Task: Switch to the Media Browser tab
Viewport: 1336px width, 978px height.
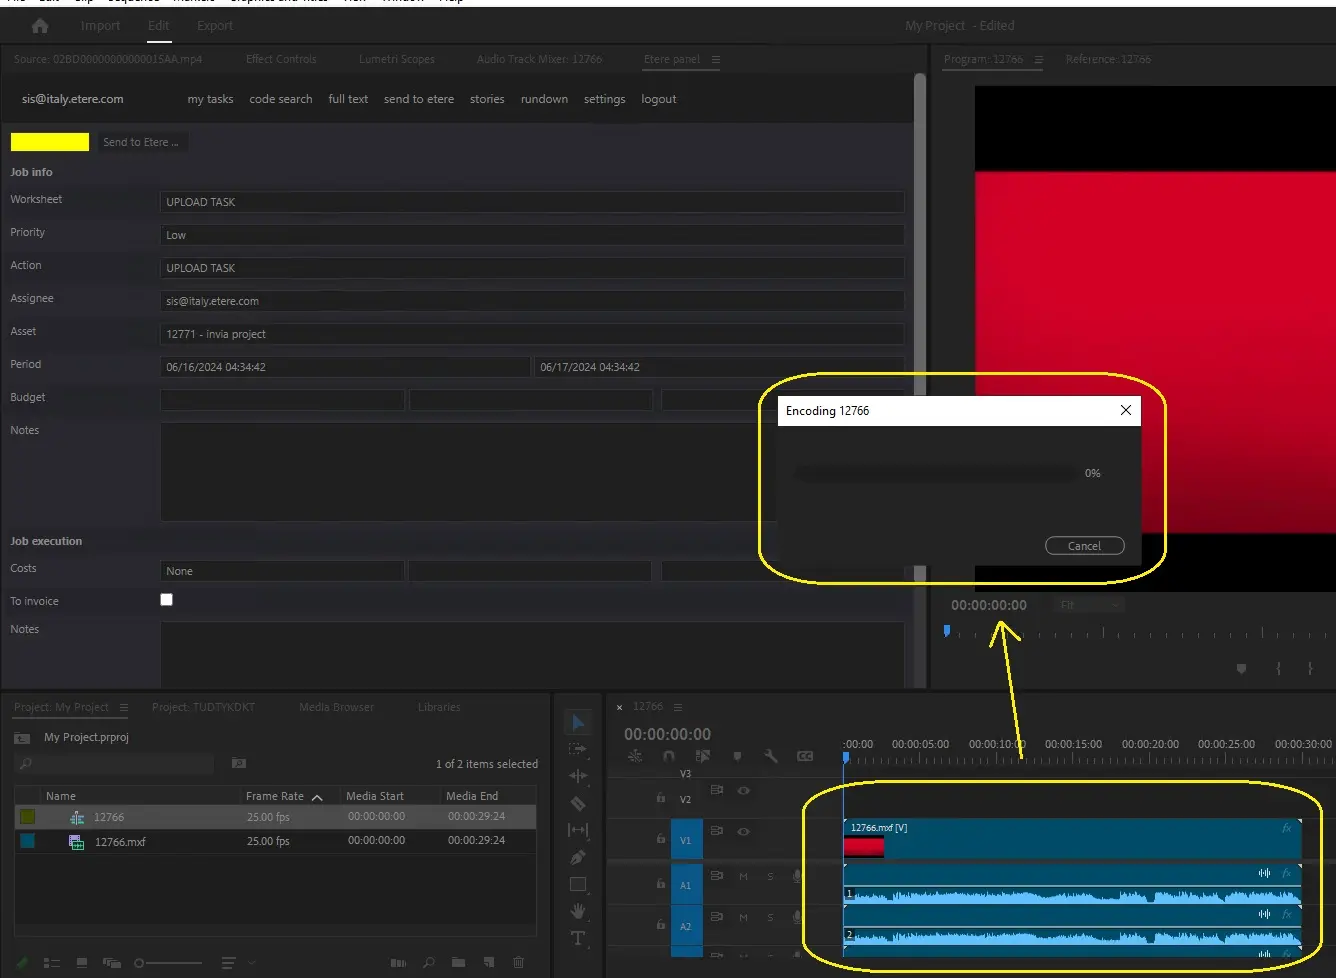Action: coord(336,707)
